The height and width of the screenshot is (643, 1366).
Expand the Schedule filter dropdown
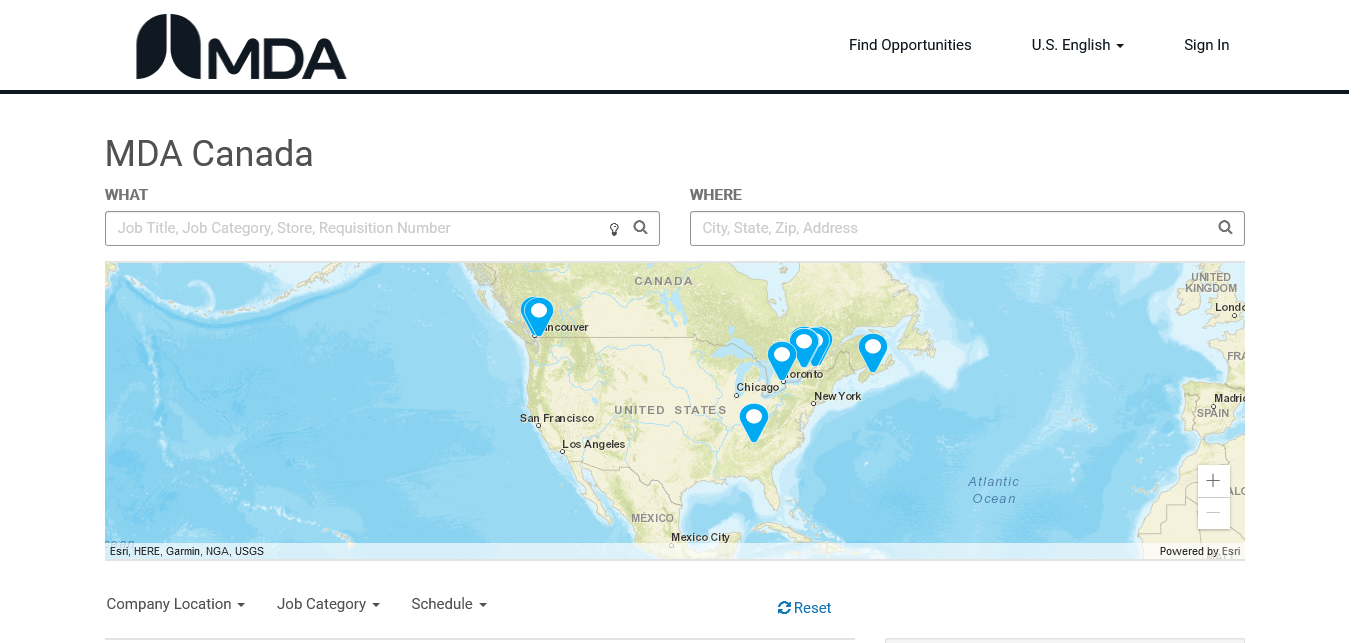[448, 604]
